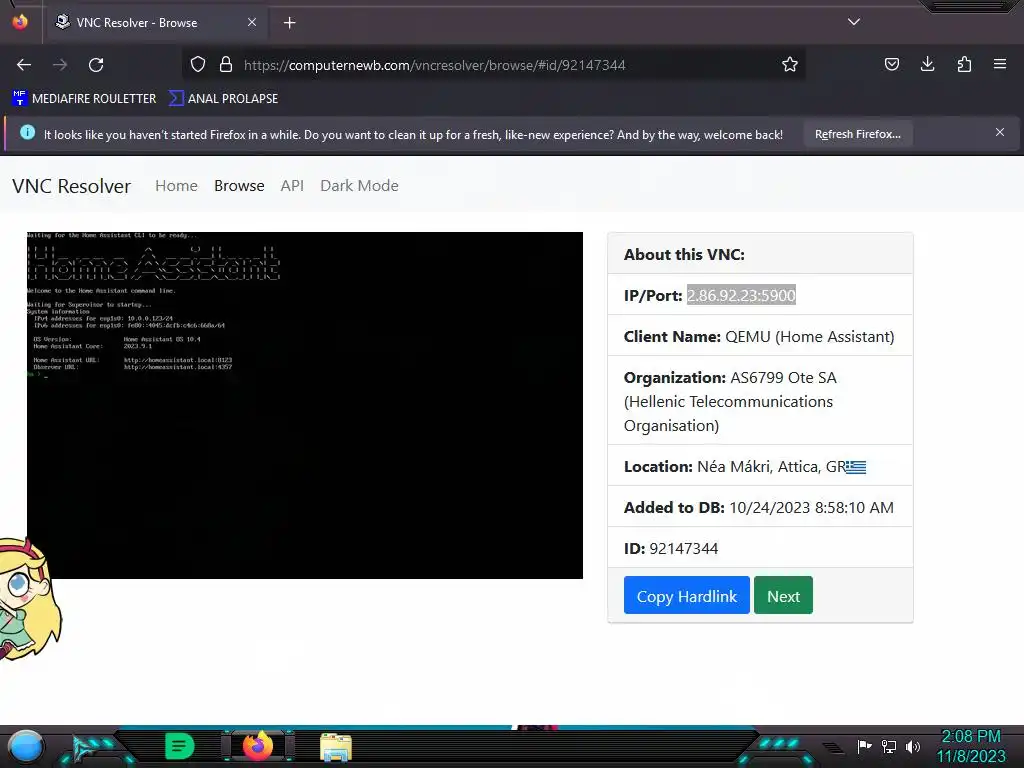Click the Copy Hardlink button

686,596
